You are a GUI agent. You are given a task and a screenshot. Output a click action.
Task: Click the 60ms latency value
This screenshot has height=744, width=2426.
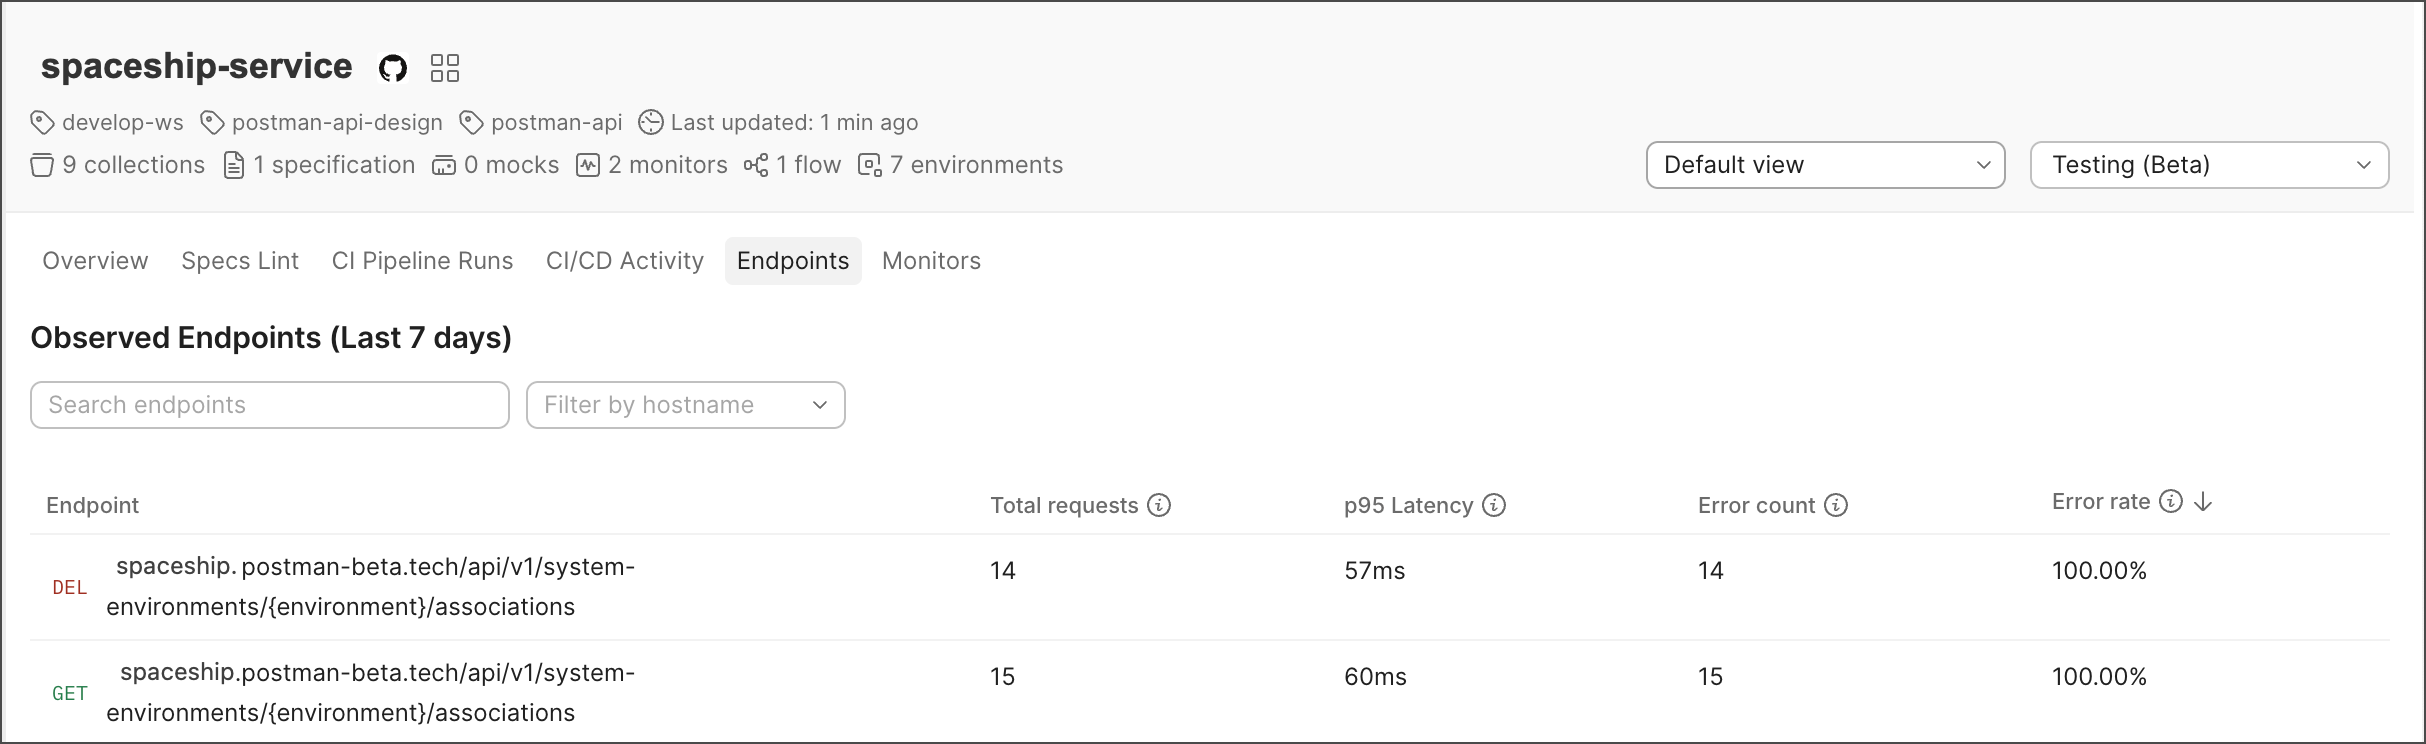tap(1375, 677)
